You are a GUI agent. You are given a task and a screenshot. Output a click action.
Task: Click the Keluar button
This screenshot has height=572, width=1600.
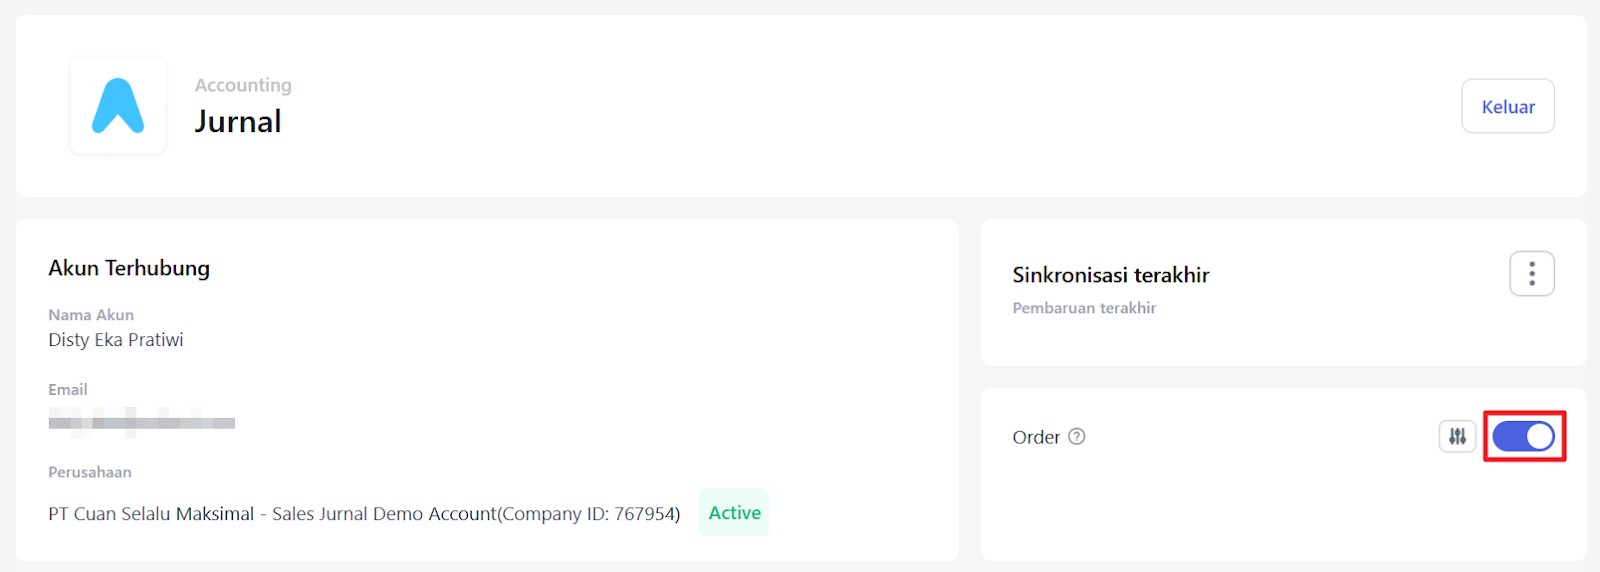point(1507,107)
